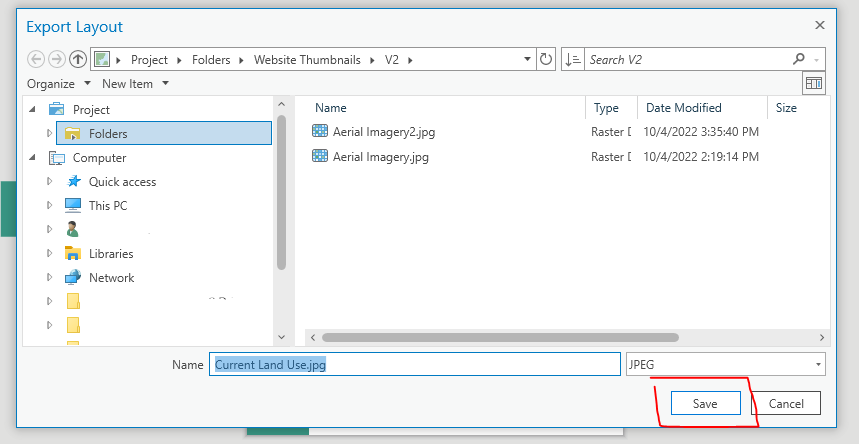
Task: Close the Export Layout dialog
Action: tap(820, 25)
